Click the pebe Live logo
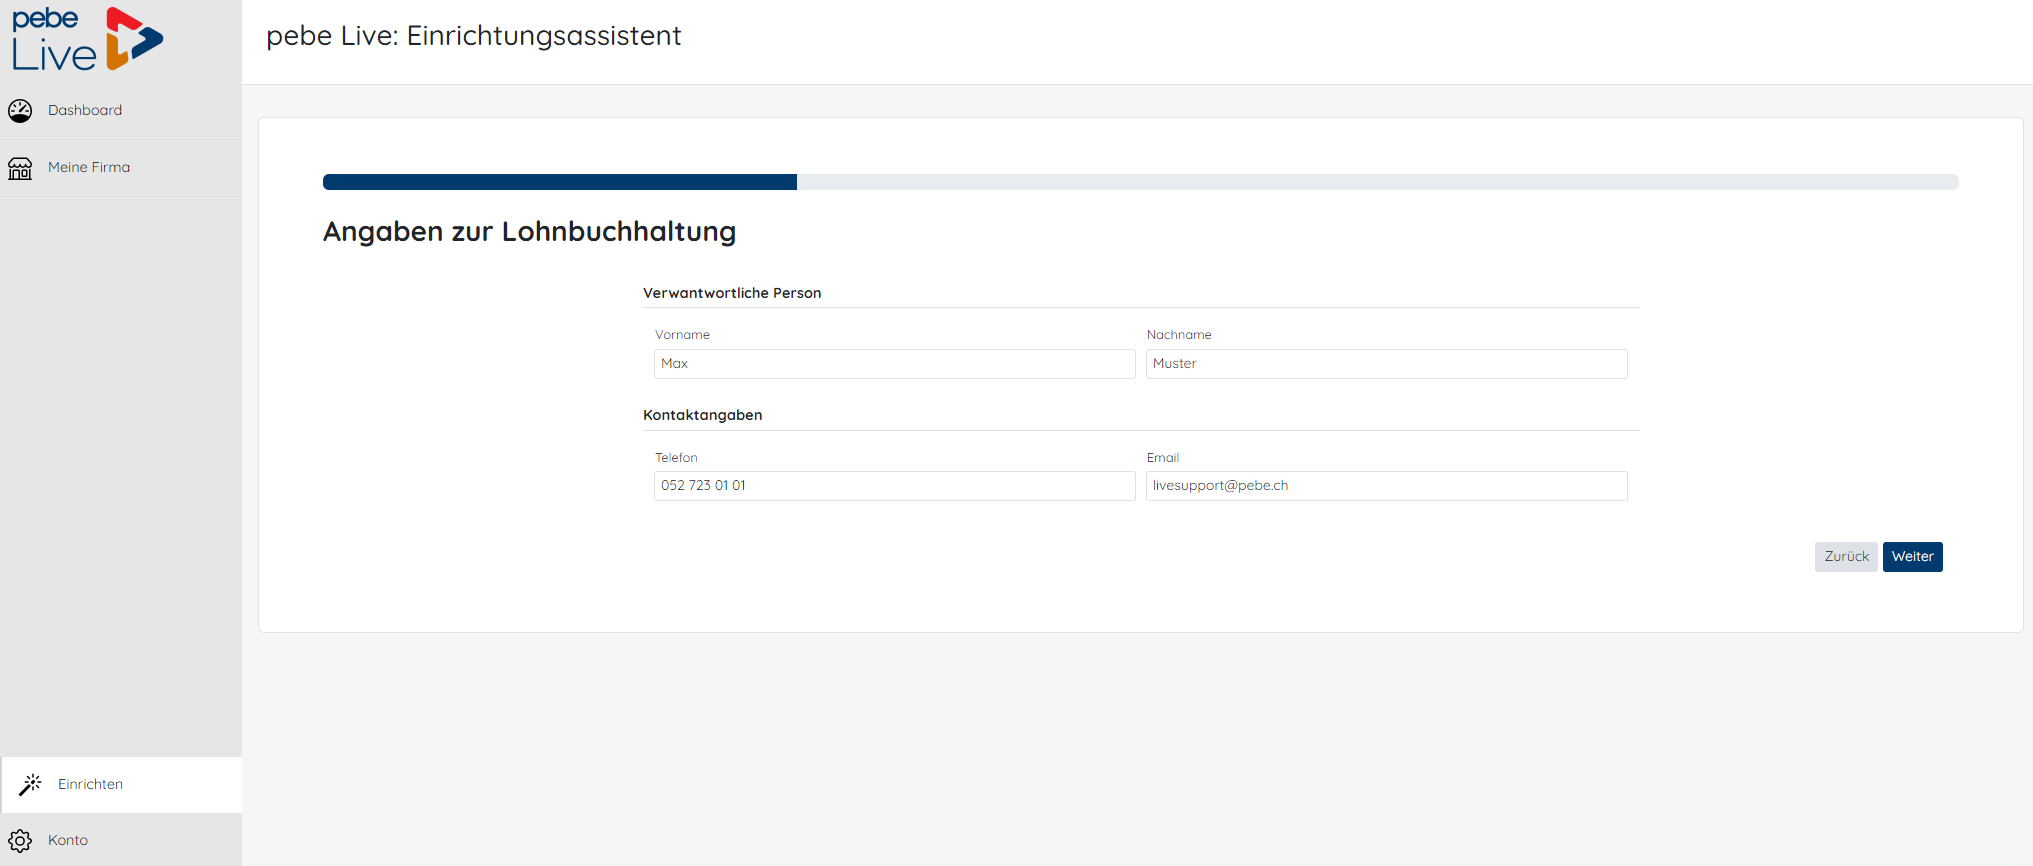 87,40
